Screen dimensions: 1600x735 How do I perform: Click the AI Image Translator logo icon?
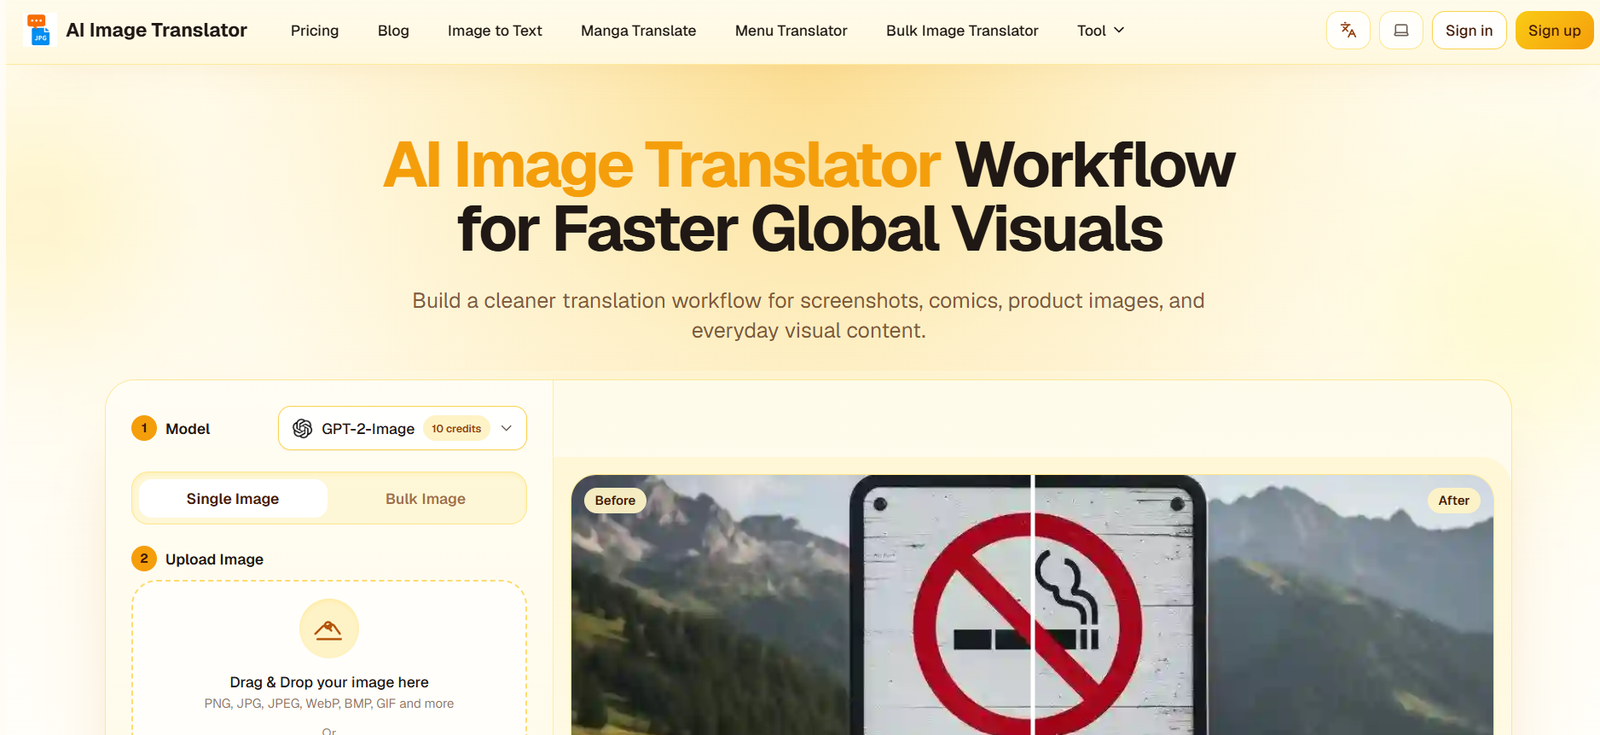pyautogui.click(x=38, y=30)
